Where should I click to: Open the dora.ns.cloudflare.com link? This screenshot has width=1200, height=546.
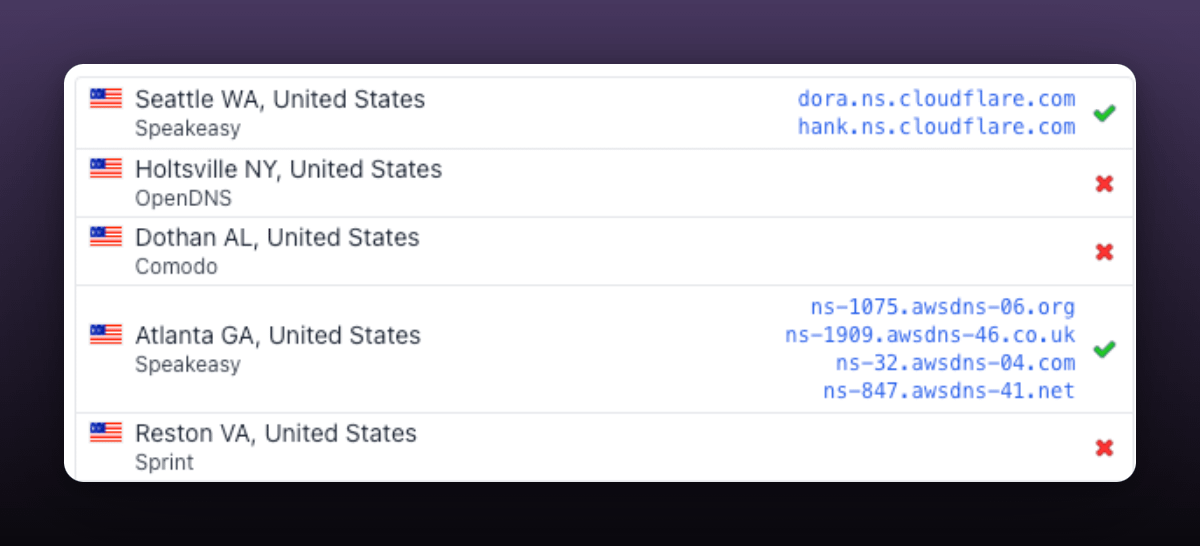point(936,99)
